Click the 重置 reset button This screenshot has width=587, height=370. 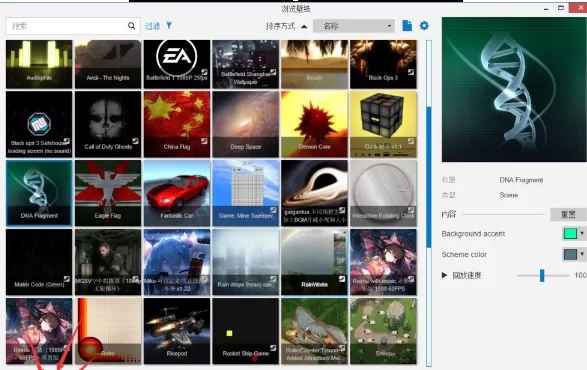(568, 215)
